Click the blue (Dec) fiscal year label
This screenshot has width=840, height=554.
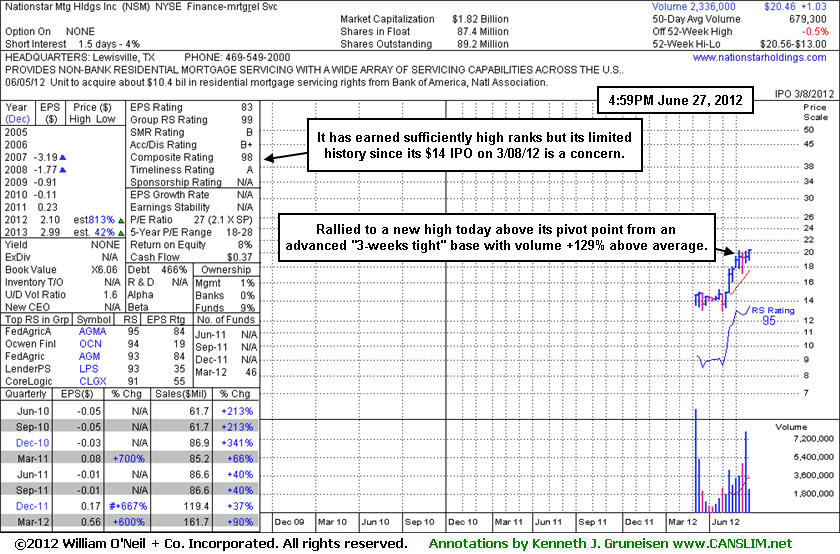tap(18, 119)
